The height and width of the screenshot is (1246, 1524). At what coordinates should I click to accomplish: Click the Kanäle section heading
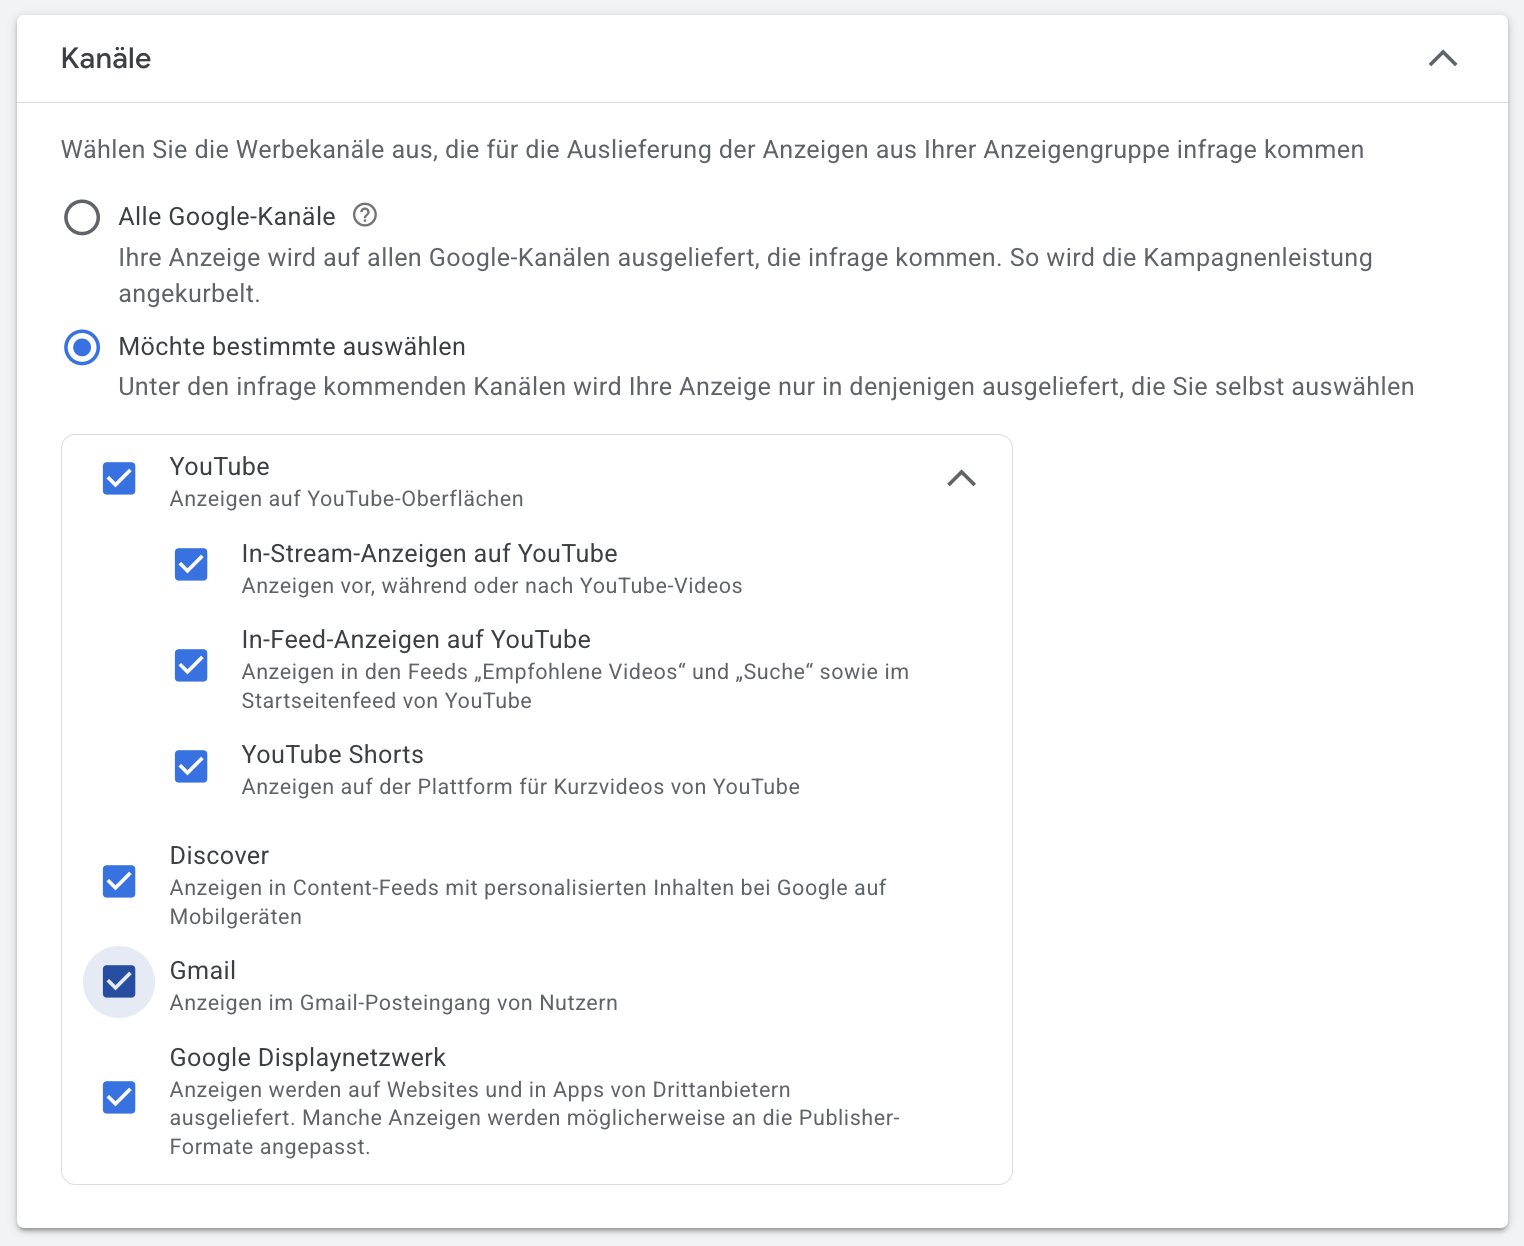[x=106, y=58]
